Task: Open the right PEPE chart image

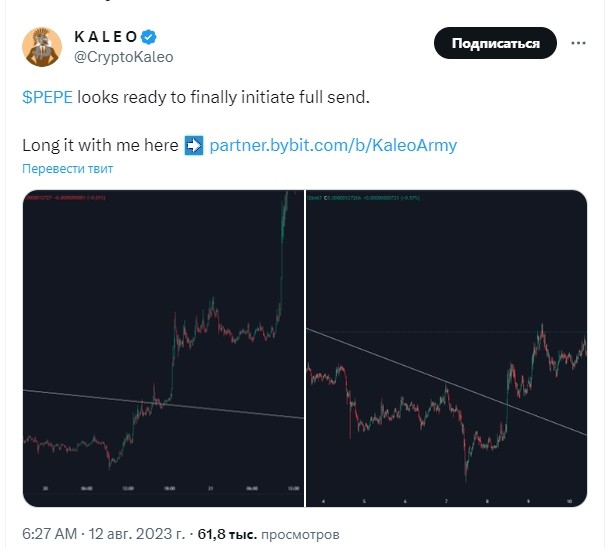Action: click(x=446, y=348)
